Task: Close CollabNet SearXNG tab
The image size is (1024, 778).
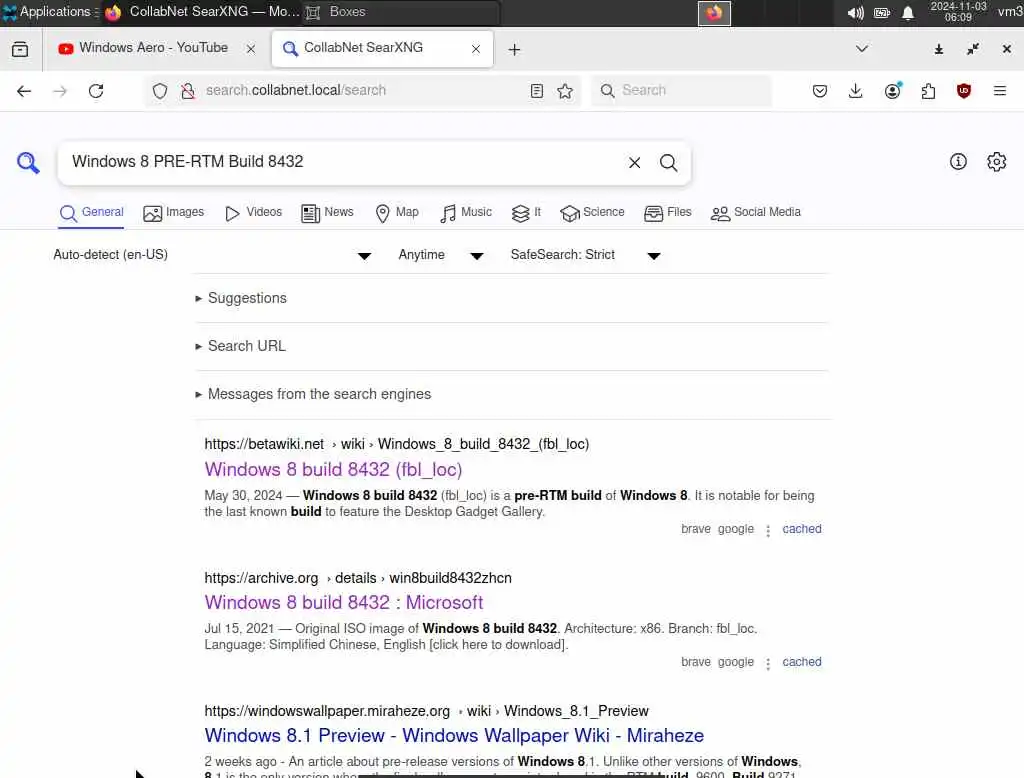Action: click(476, 49)
